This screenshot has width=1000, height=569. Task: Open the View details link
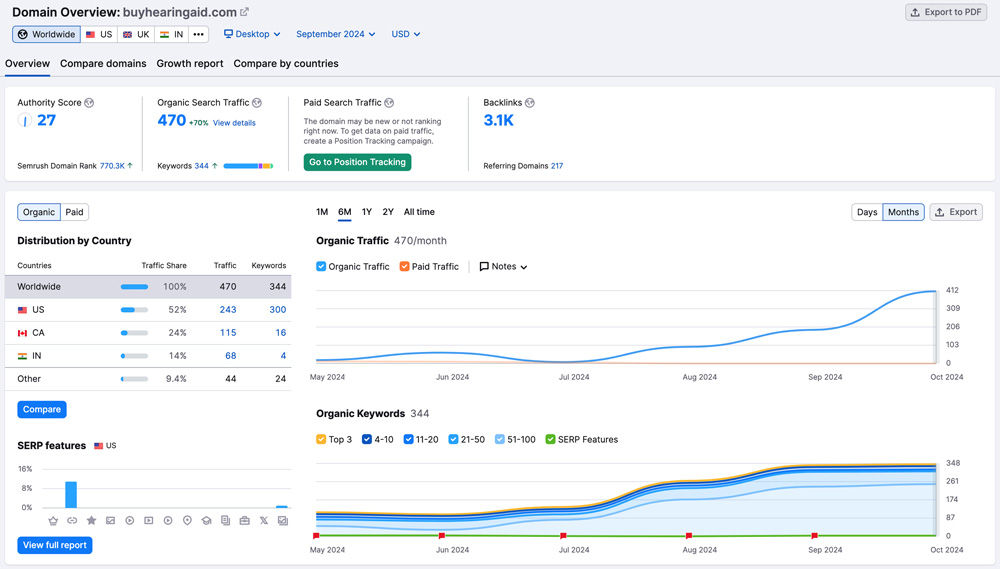234,123
